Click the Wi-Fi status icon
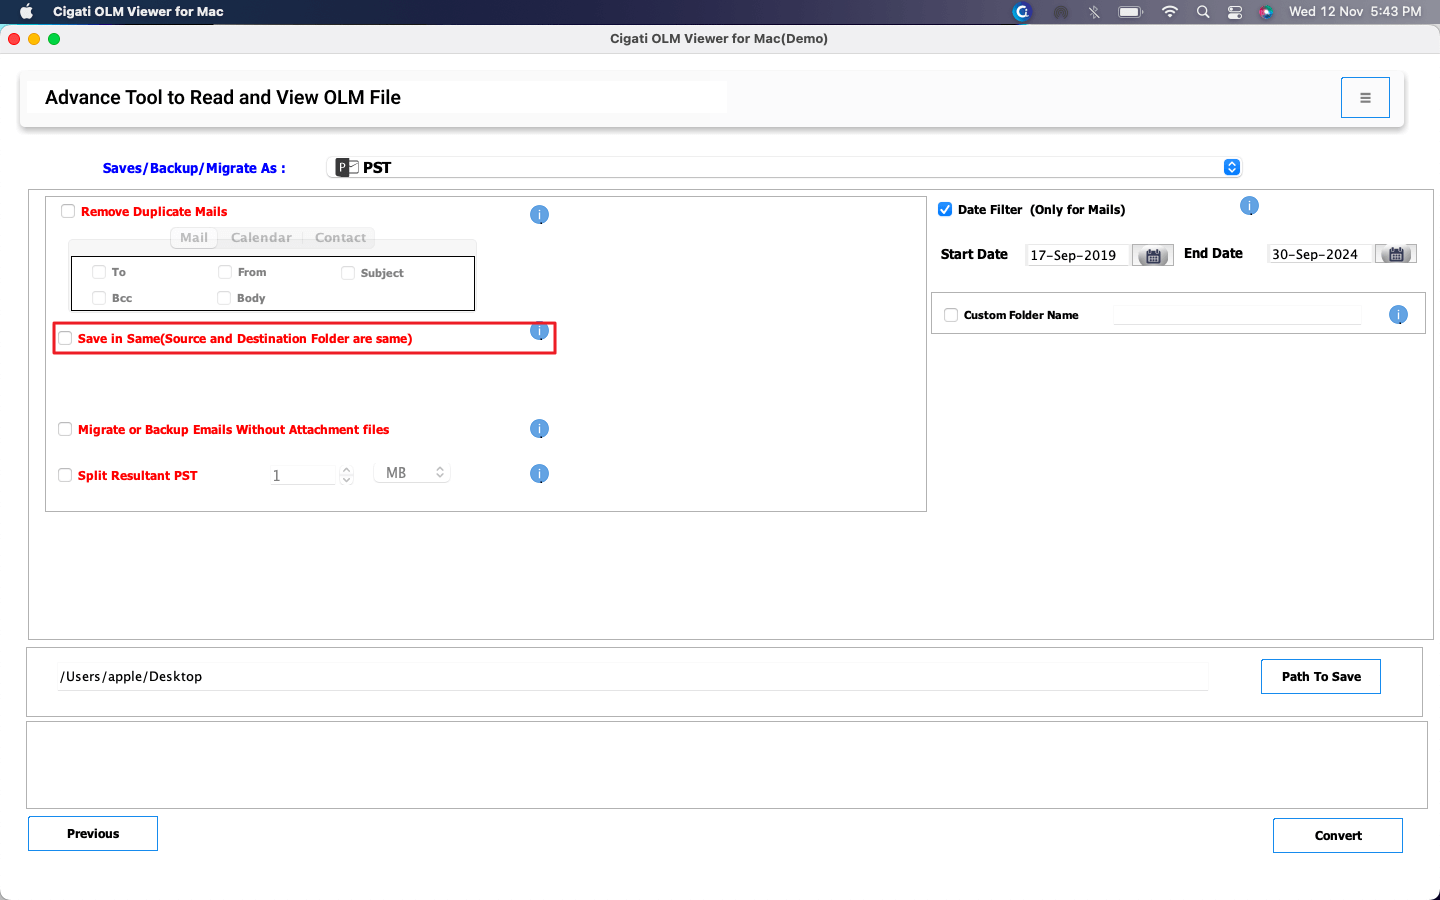1440x900 pixels. (1169, 12)
